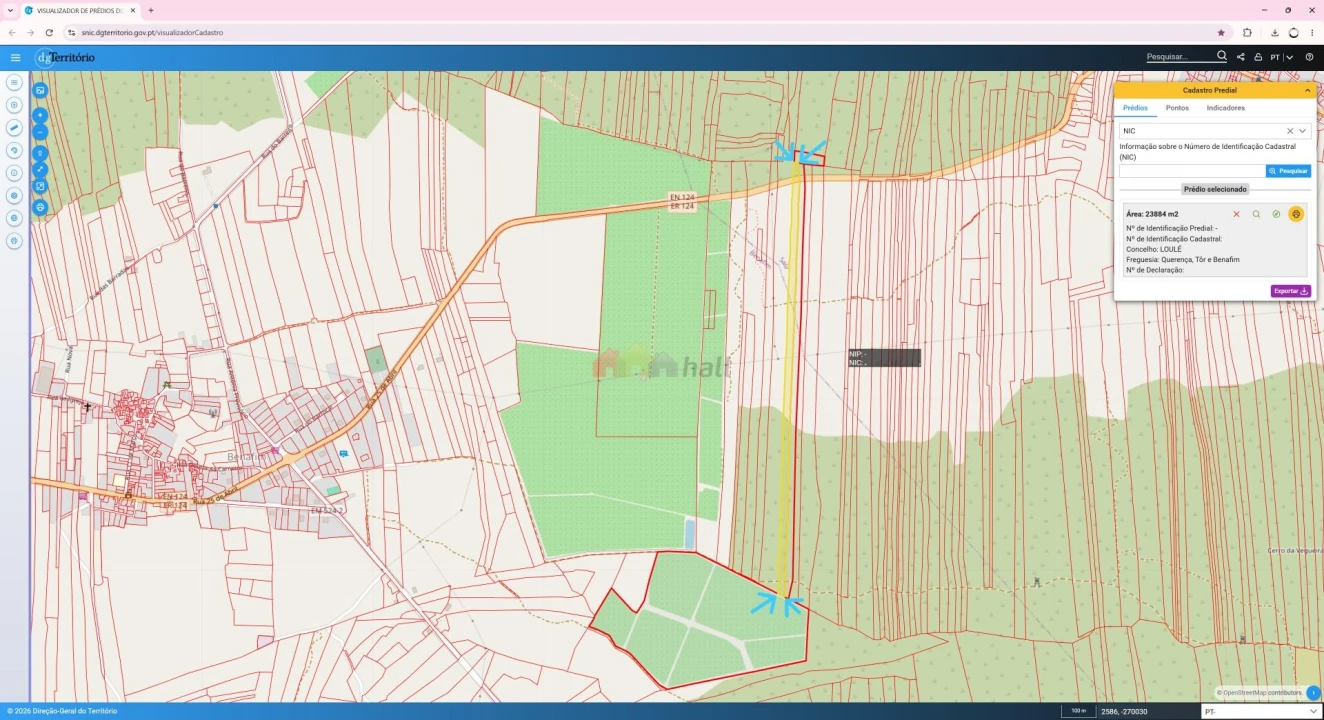Open the hamburger main menu
This screenshot has height=720, width=1324.
tap(15, 58)
